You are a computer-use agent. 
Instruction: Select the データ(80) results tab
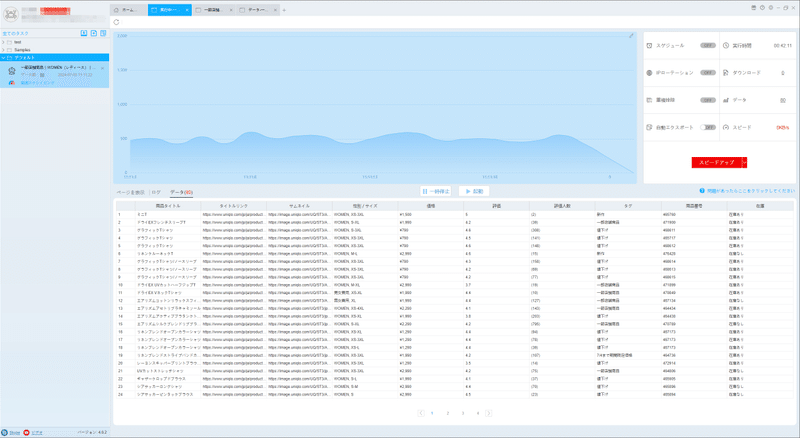(x=181, y=192)
